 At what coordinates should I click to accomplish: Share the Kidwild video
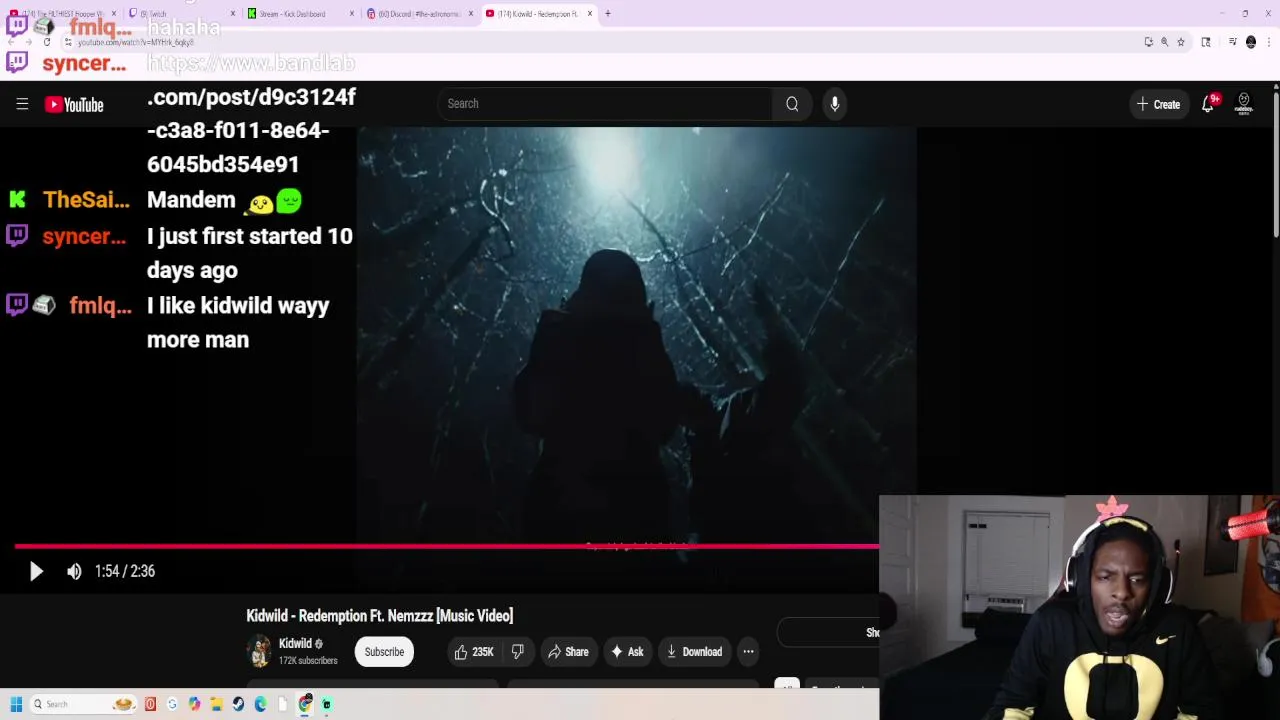pos(568,652)
